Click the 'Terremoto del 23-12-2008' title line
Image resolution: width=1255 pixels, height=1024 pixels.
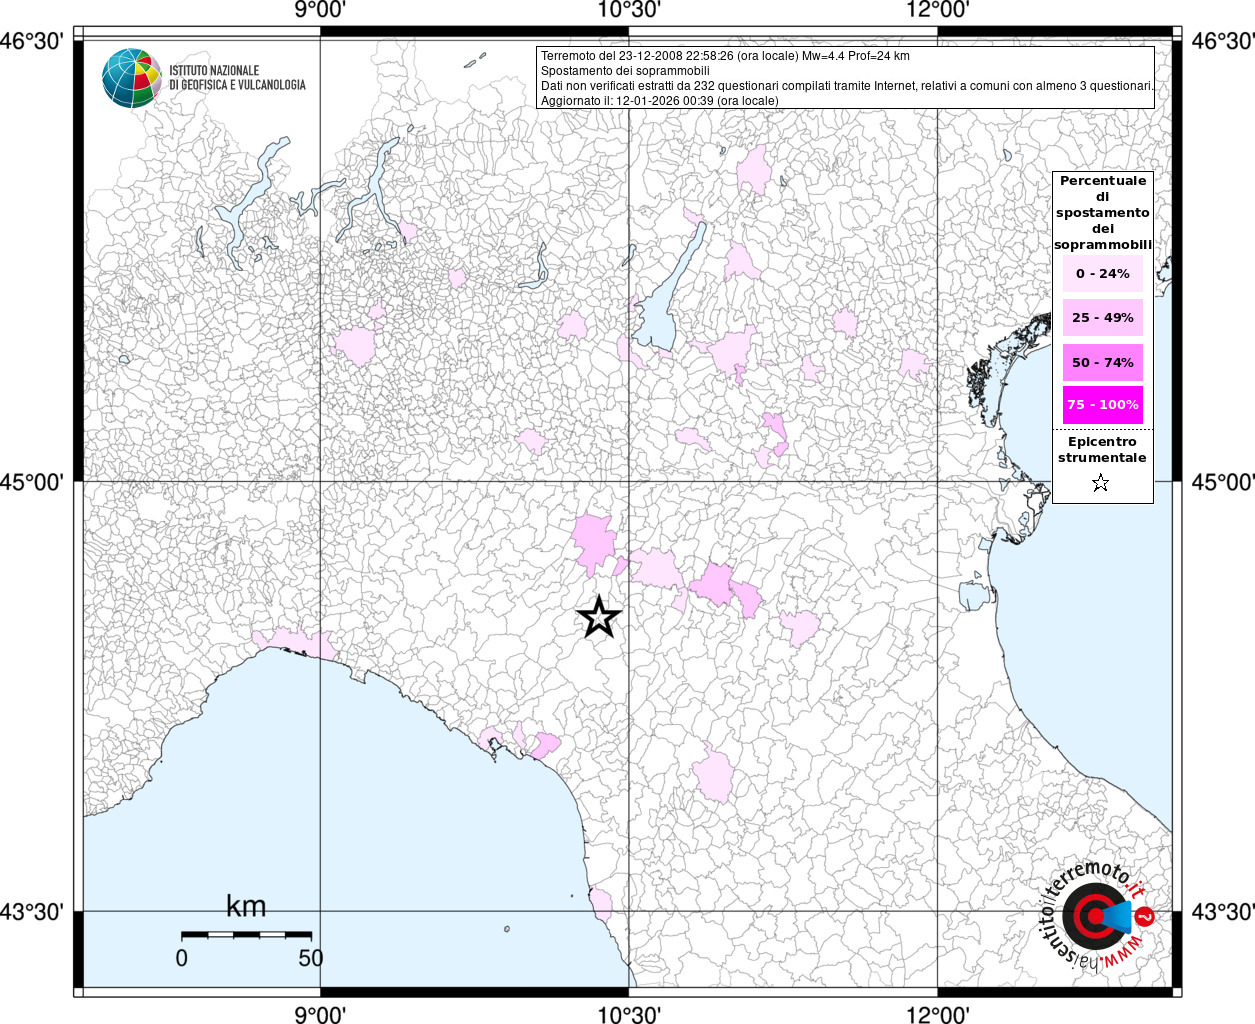click(725, 56)
